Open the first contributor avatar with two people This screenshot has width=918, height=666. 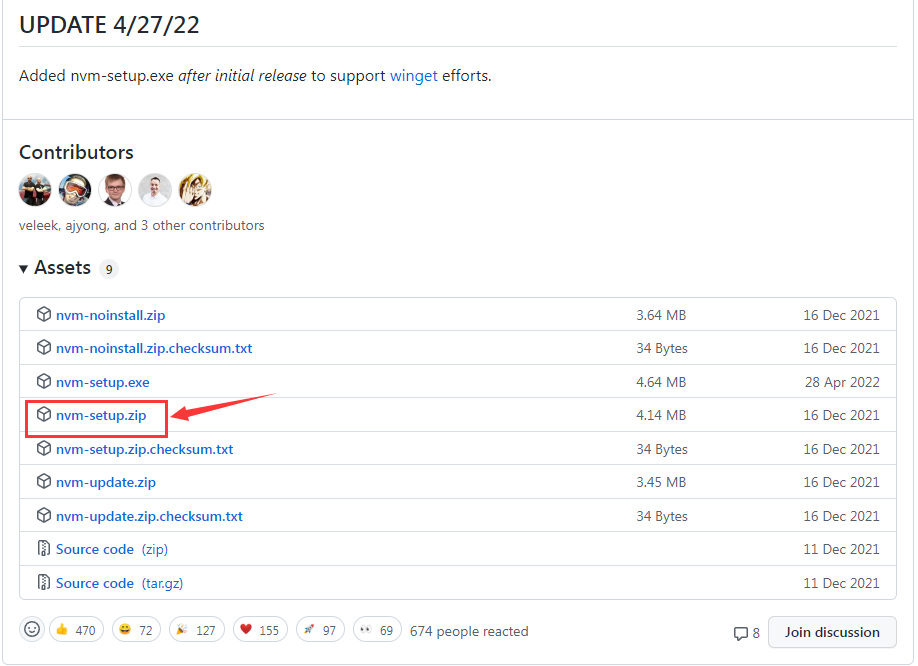35,190
